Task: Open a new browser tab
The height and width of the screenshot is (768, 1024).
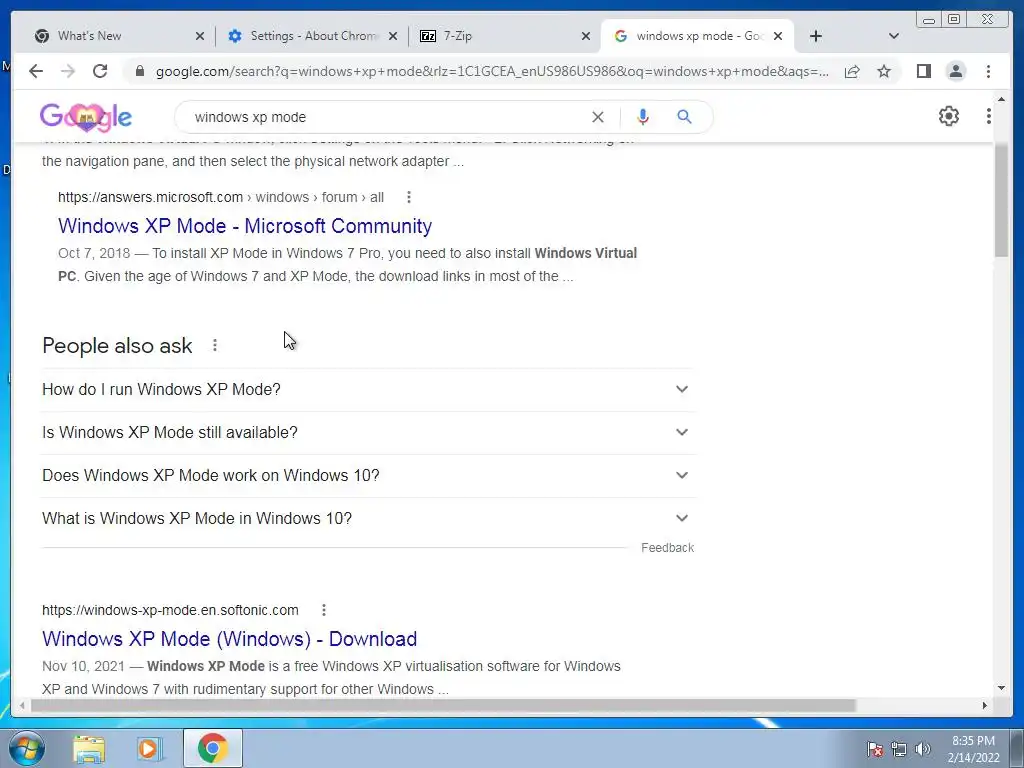Action: pyautogui.click(x=816, y=36)
